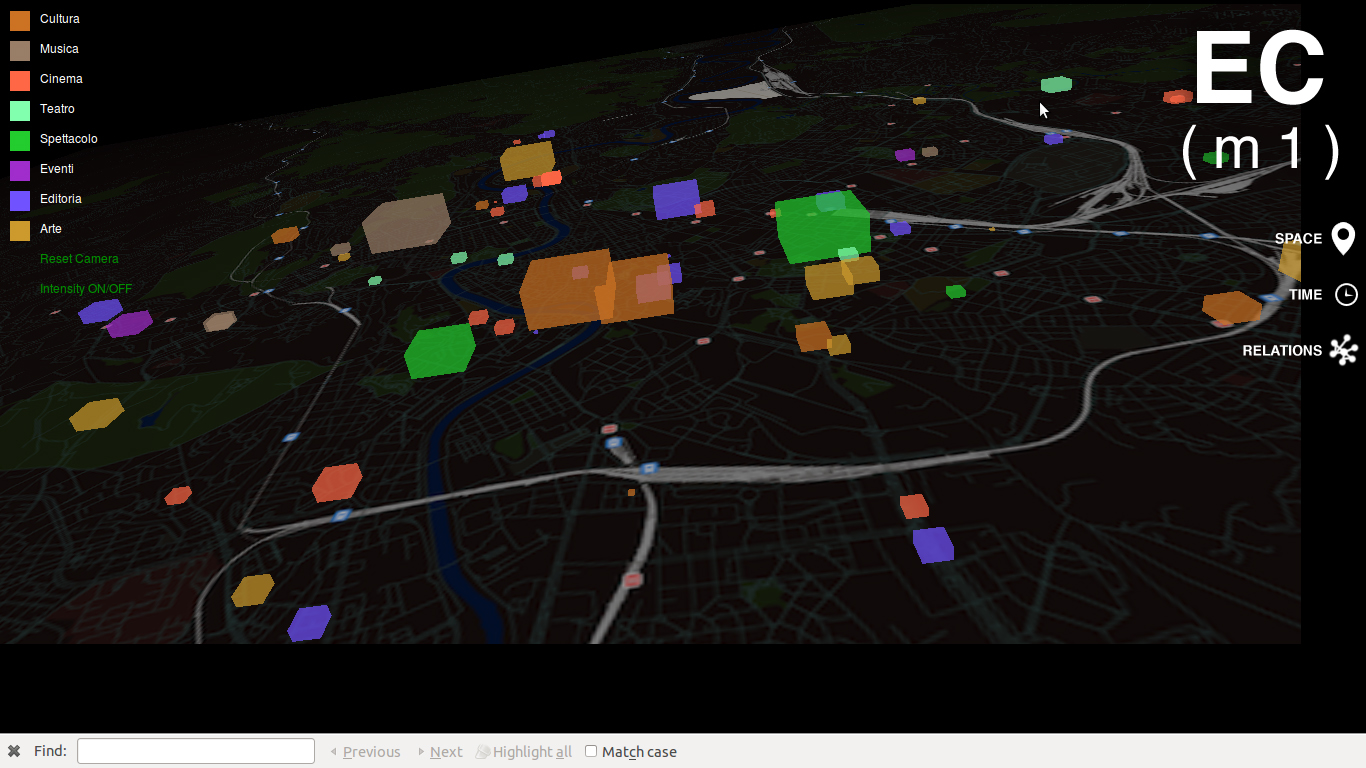Image resolution: width=1366 pixels, height=768 pixels.
Task: Toggle the Match case checkbox
Action: point(591,751)
